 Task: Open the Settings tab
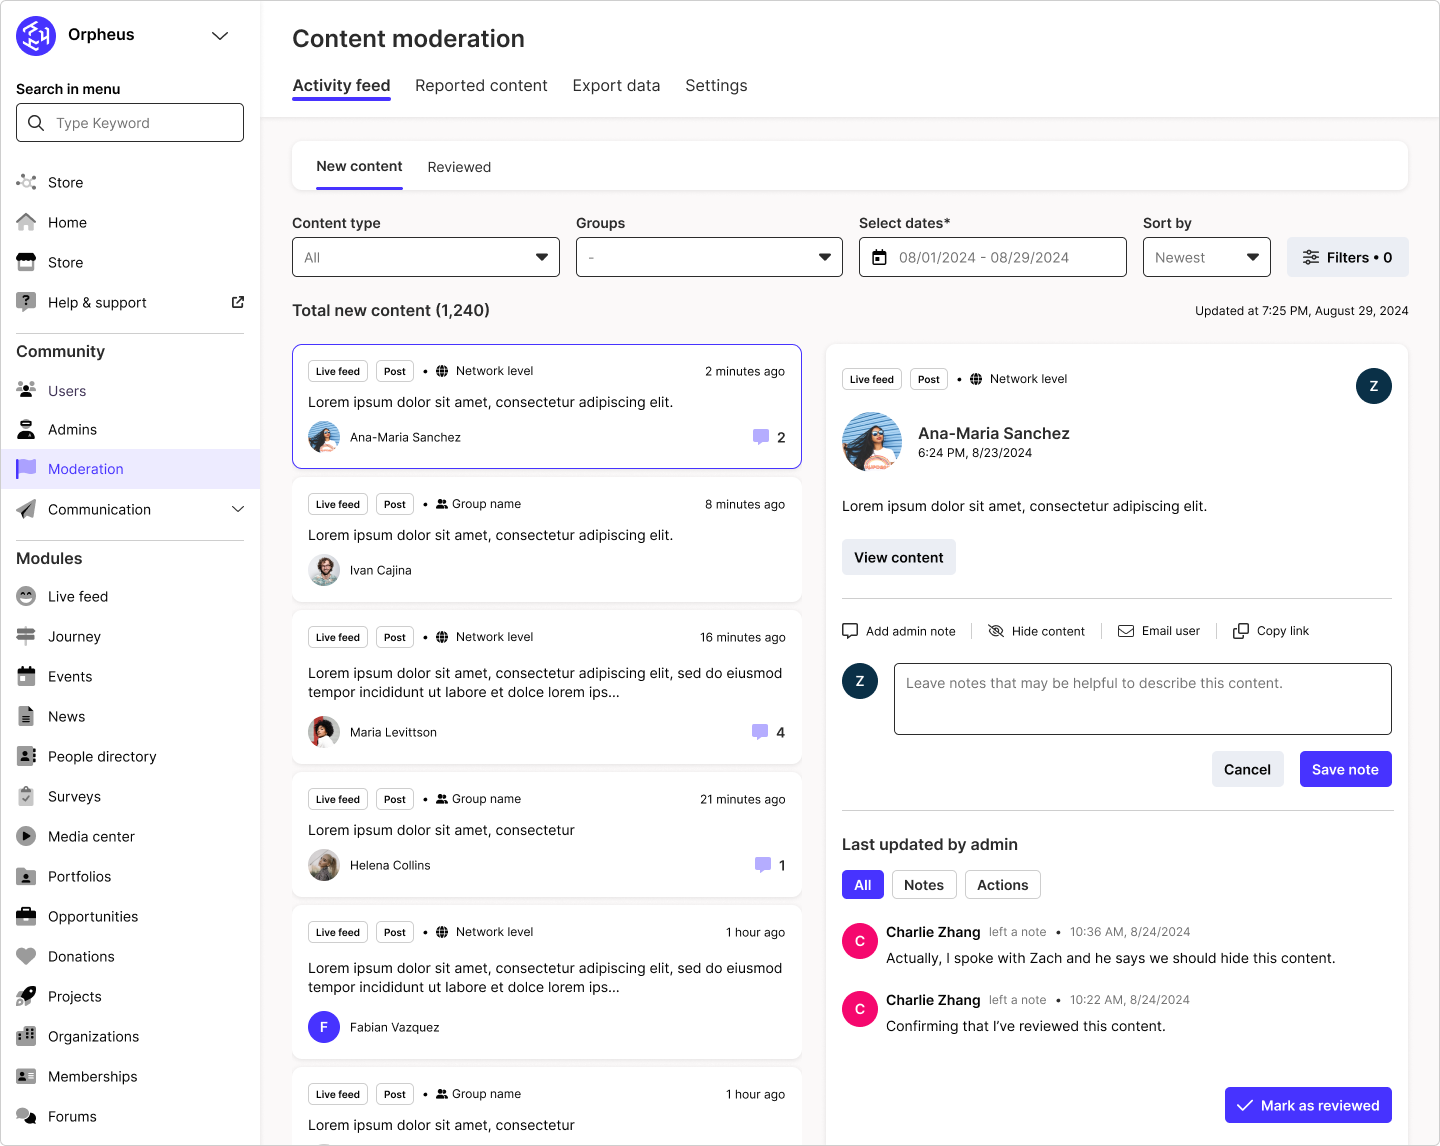pos(716,86)
